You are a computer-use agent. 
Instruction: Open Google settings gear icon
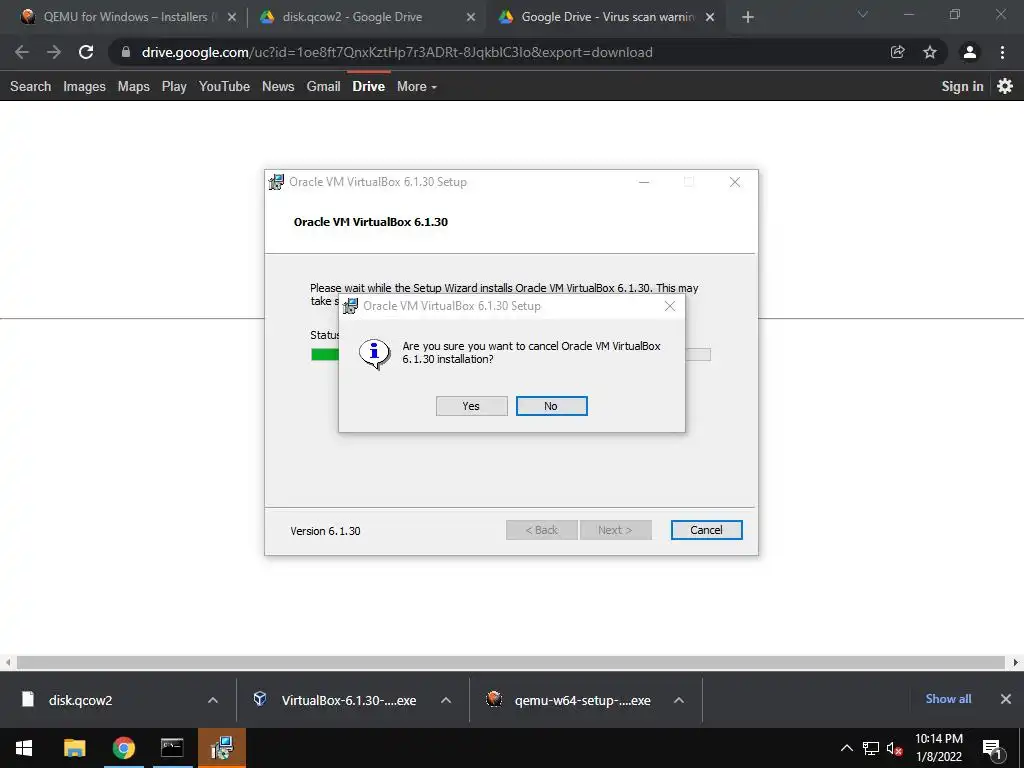click(x=1005, y=86)
